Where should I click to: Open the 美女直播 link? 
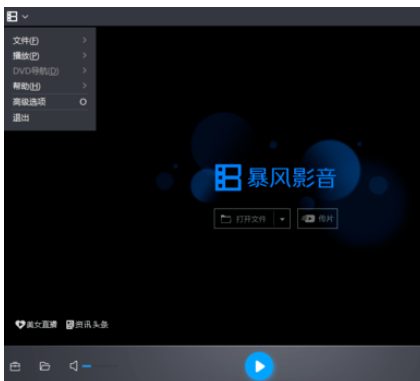click(36, 324)
